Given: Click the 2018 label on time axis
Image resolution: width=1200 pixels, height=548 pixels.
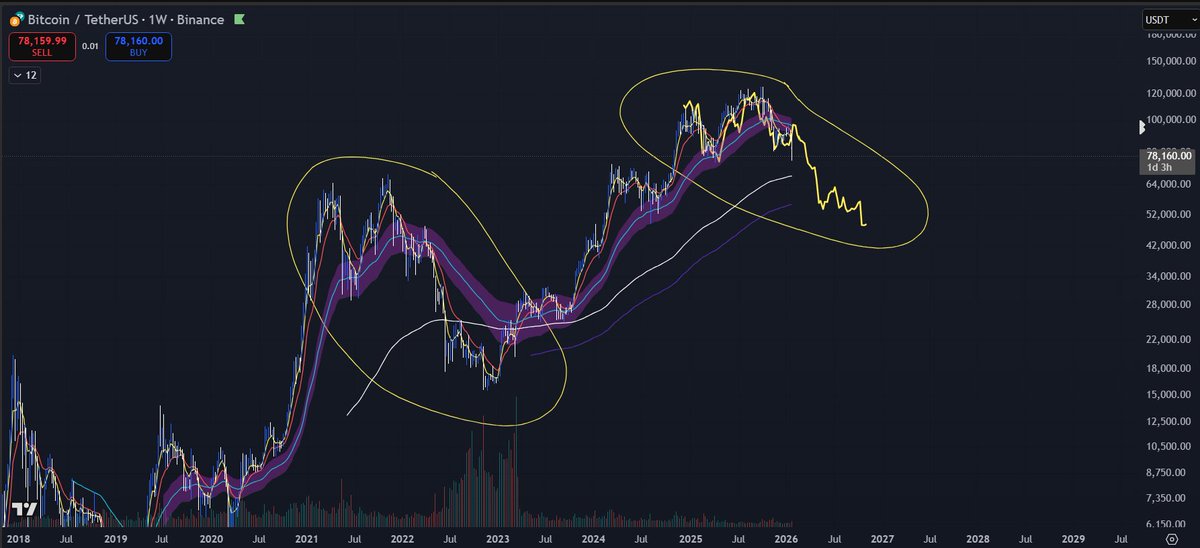Looking at the screenshot, I should click(18, 538).
